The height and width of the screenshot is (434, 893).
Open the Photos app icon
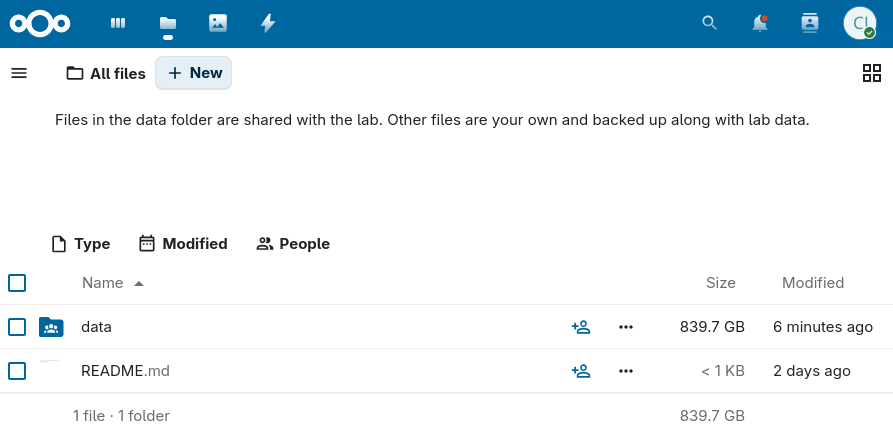pyautogui.click(x=218, y=23)
